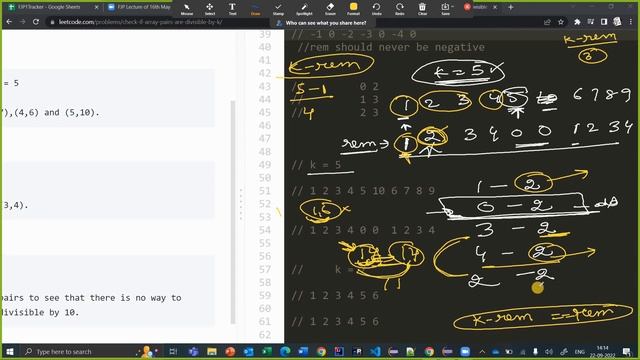Open the Stamp annotation tool
The width and height of the screenshot is (640, 360).
[x=278, y=9]
